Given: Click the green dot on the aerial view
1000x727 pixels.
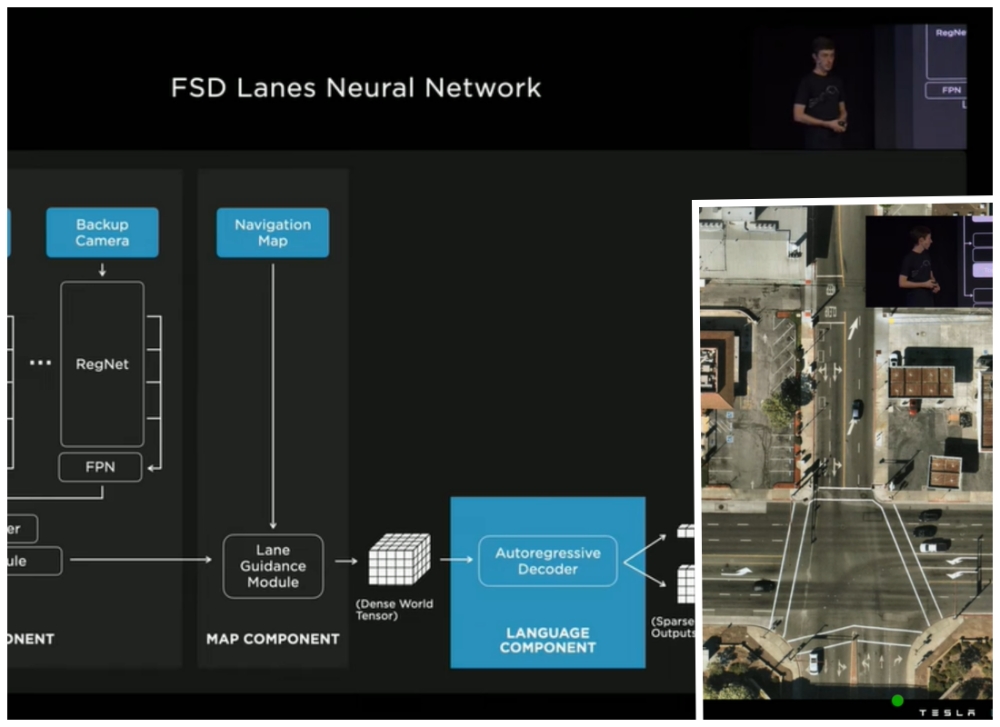Looking at the screenshot, I should (x=897, y=700).
